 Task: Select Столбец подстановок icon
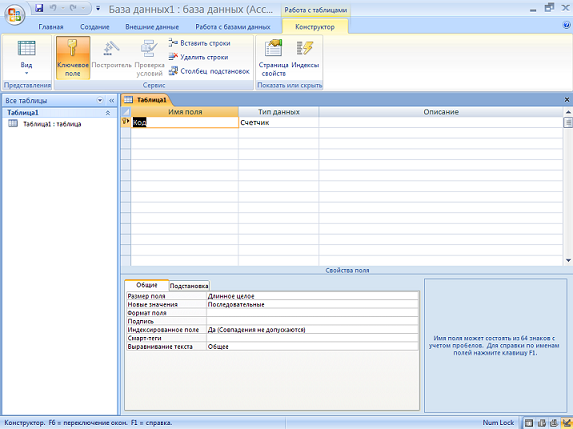(x=173, y=71)
